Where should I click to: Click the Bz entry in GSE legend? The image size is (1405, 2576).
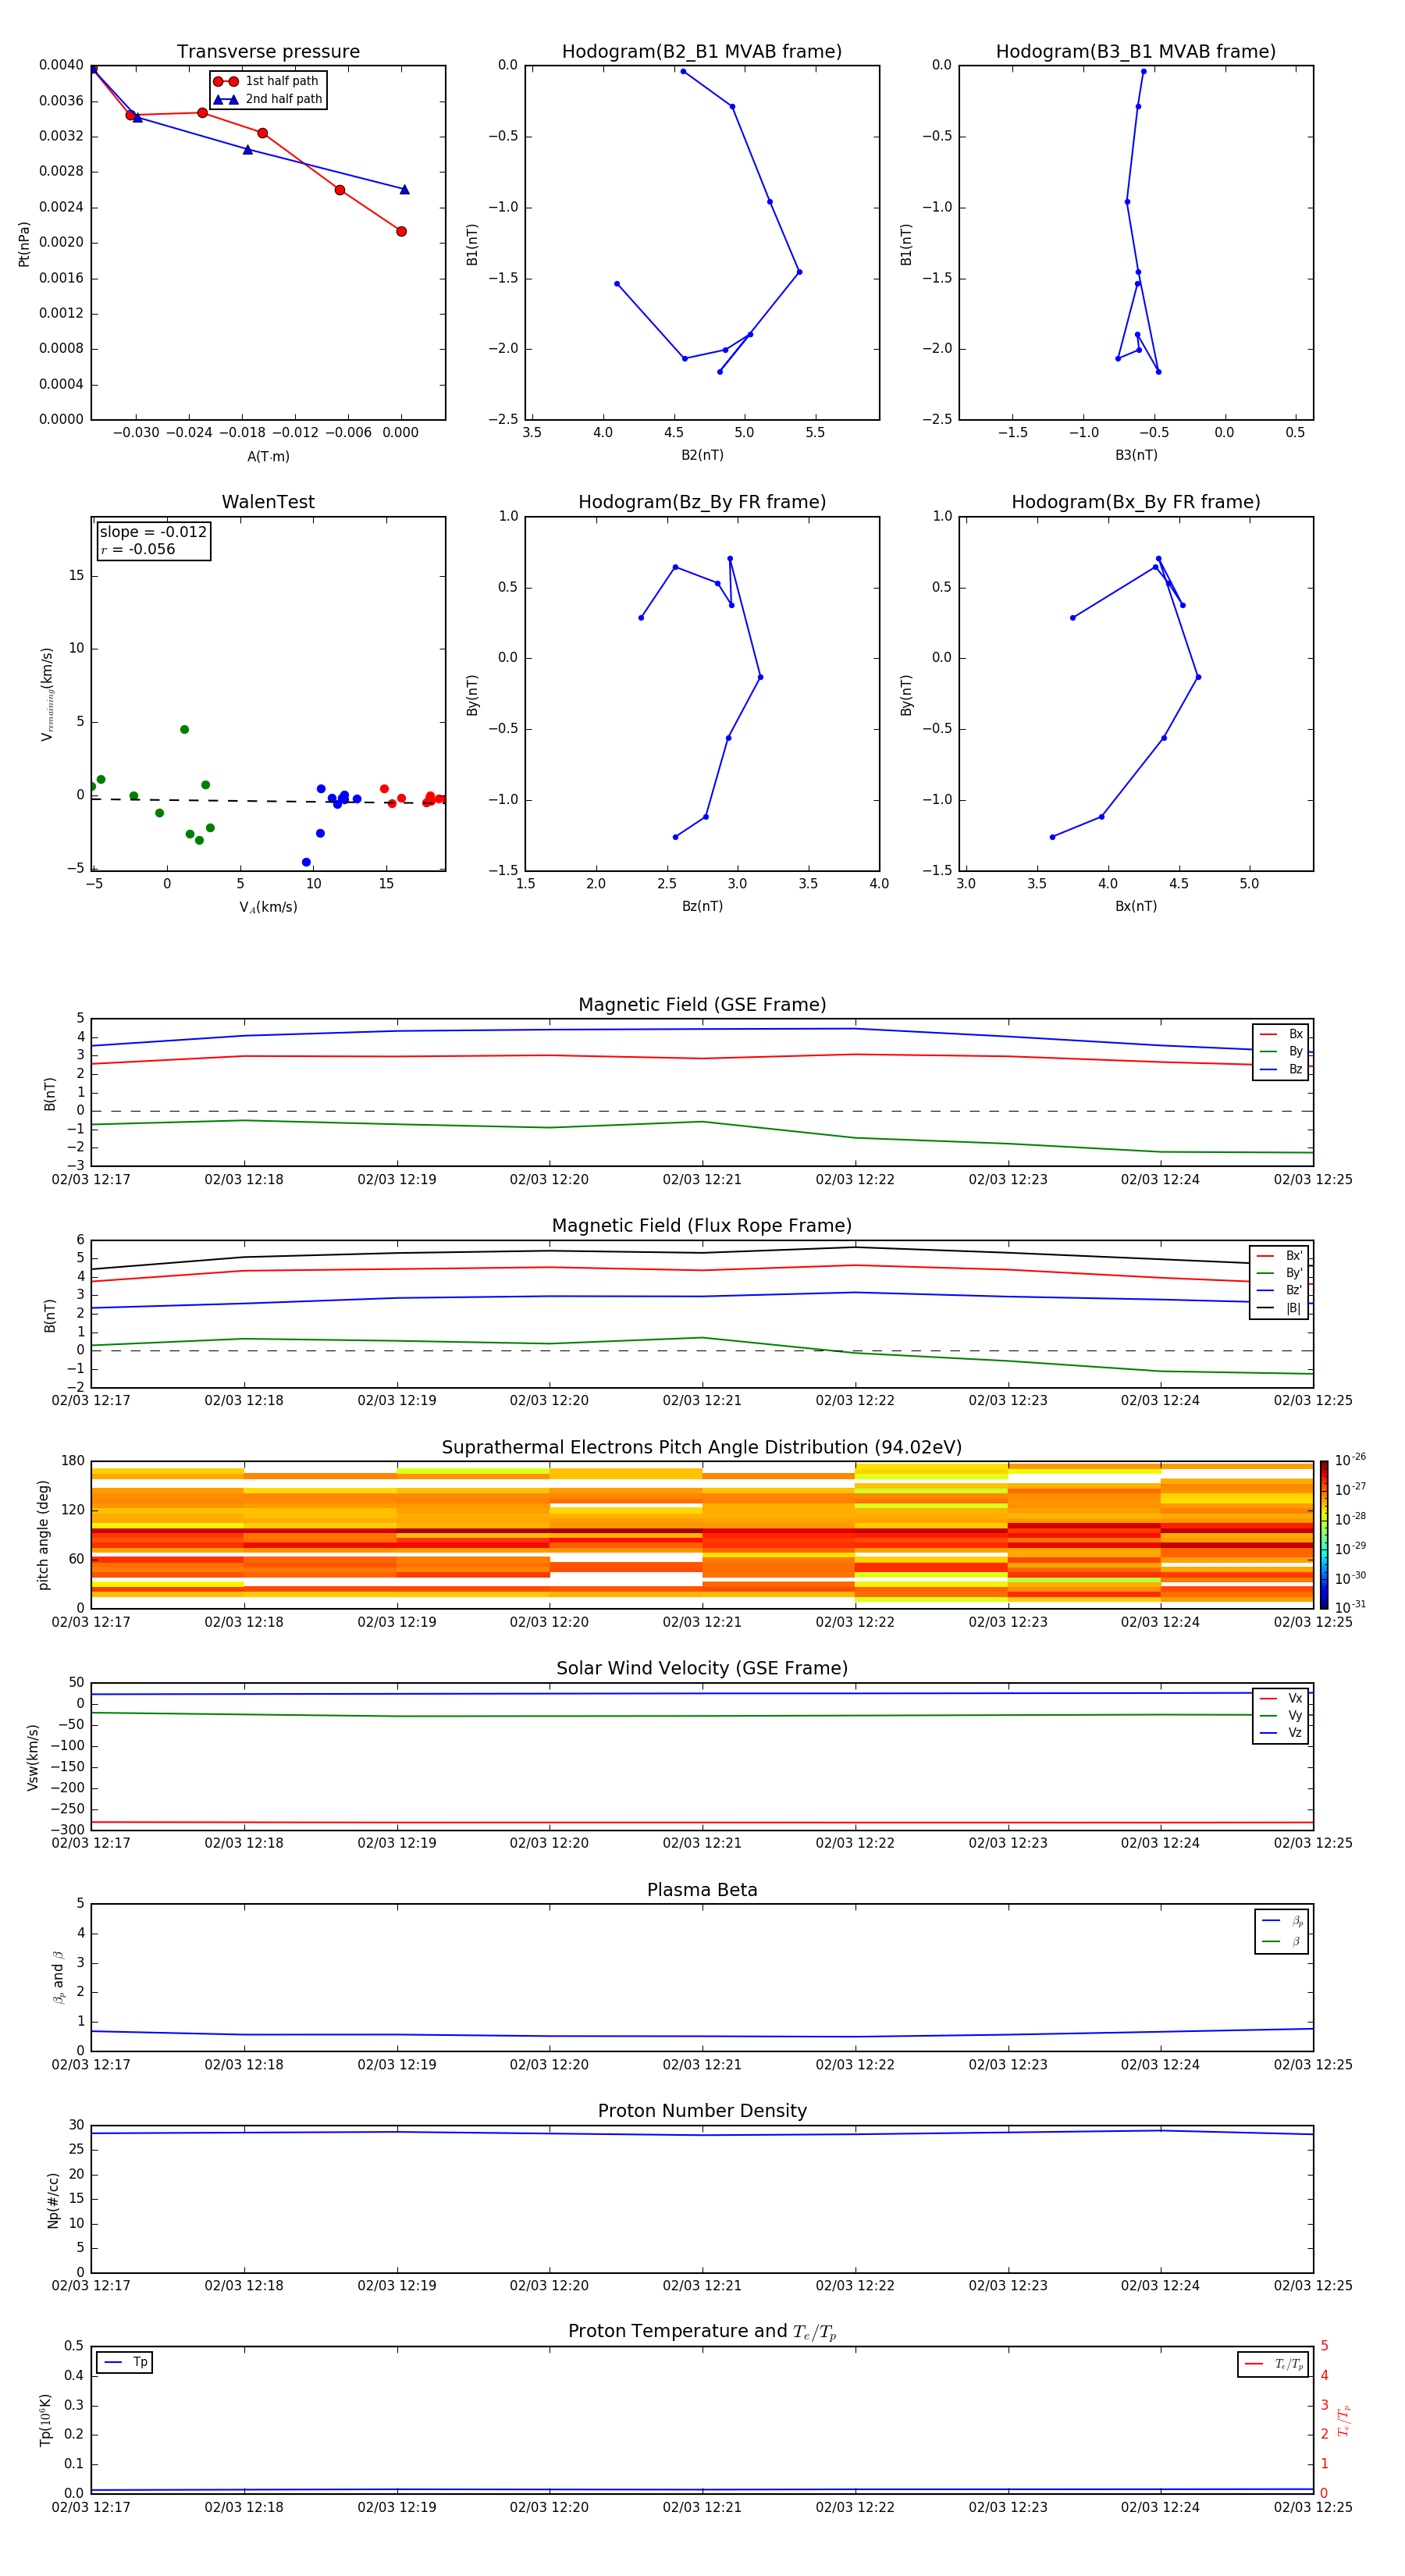[x=1281, y=1070]
